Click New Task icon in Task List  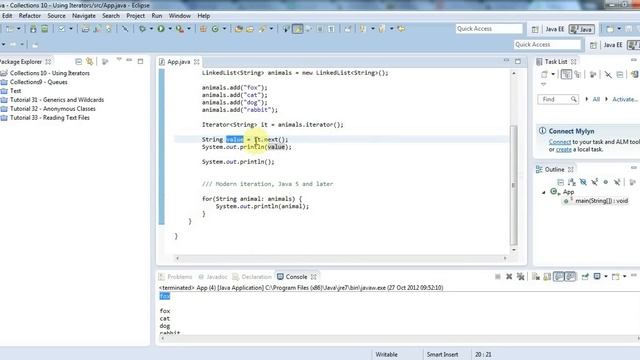click(x=544, y=74)
